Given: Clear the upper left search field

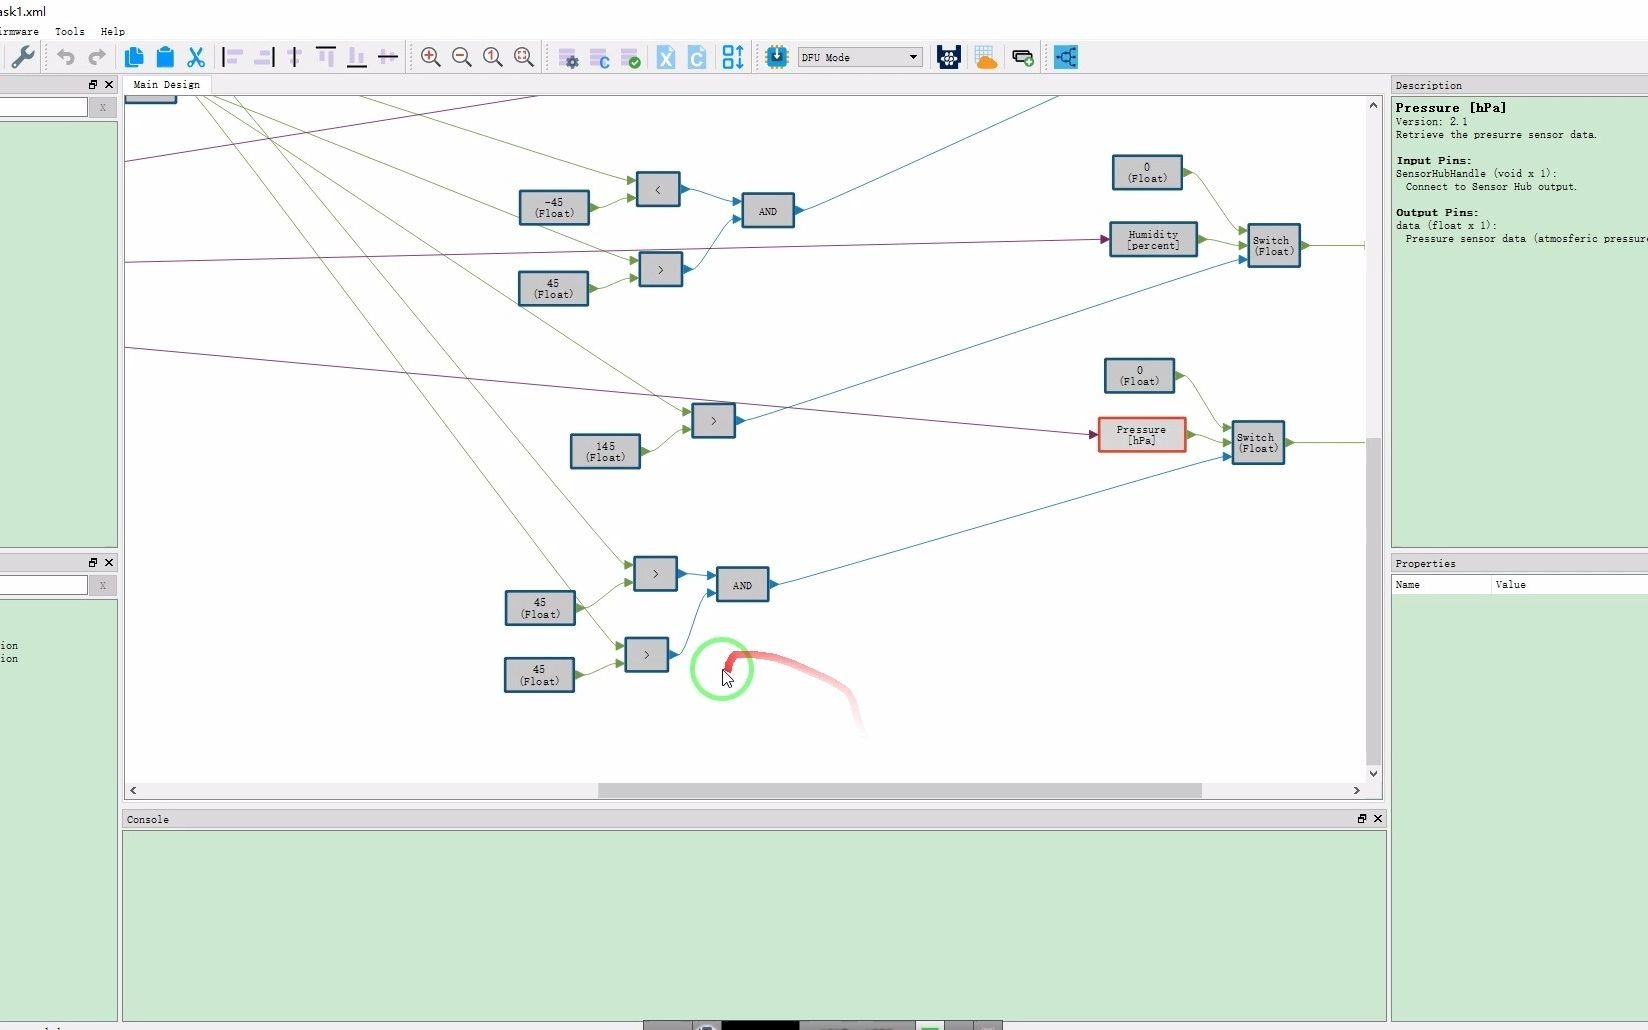Looking at the screenshot, I should (102, 107).
